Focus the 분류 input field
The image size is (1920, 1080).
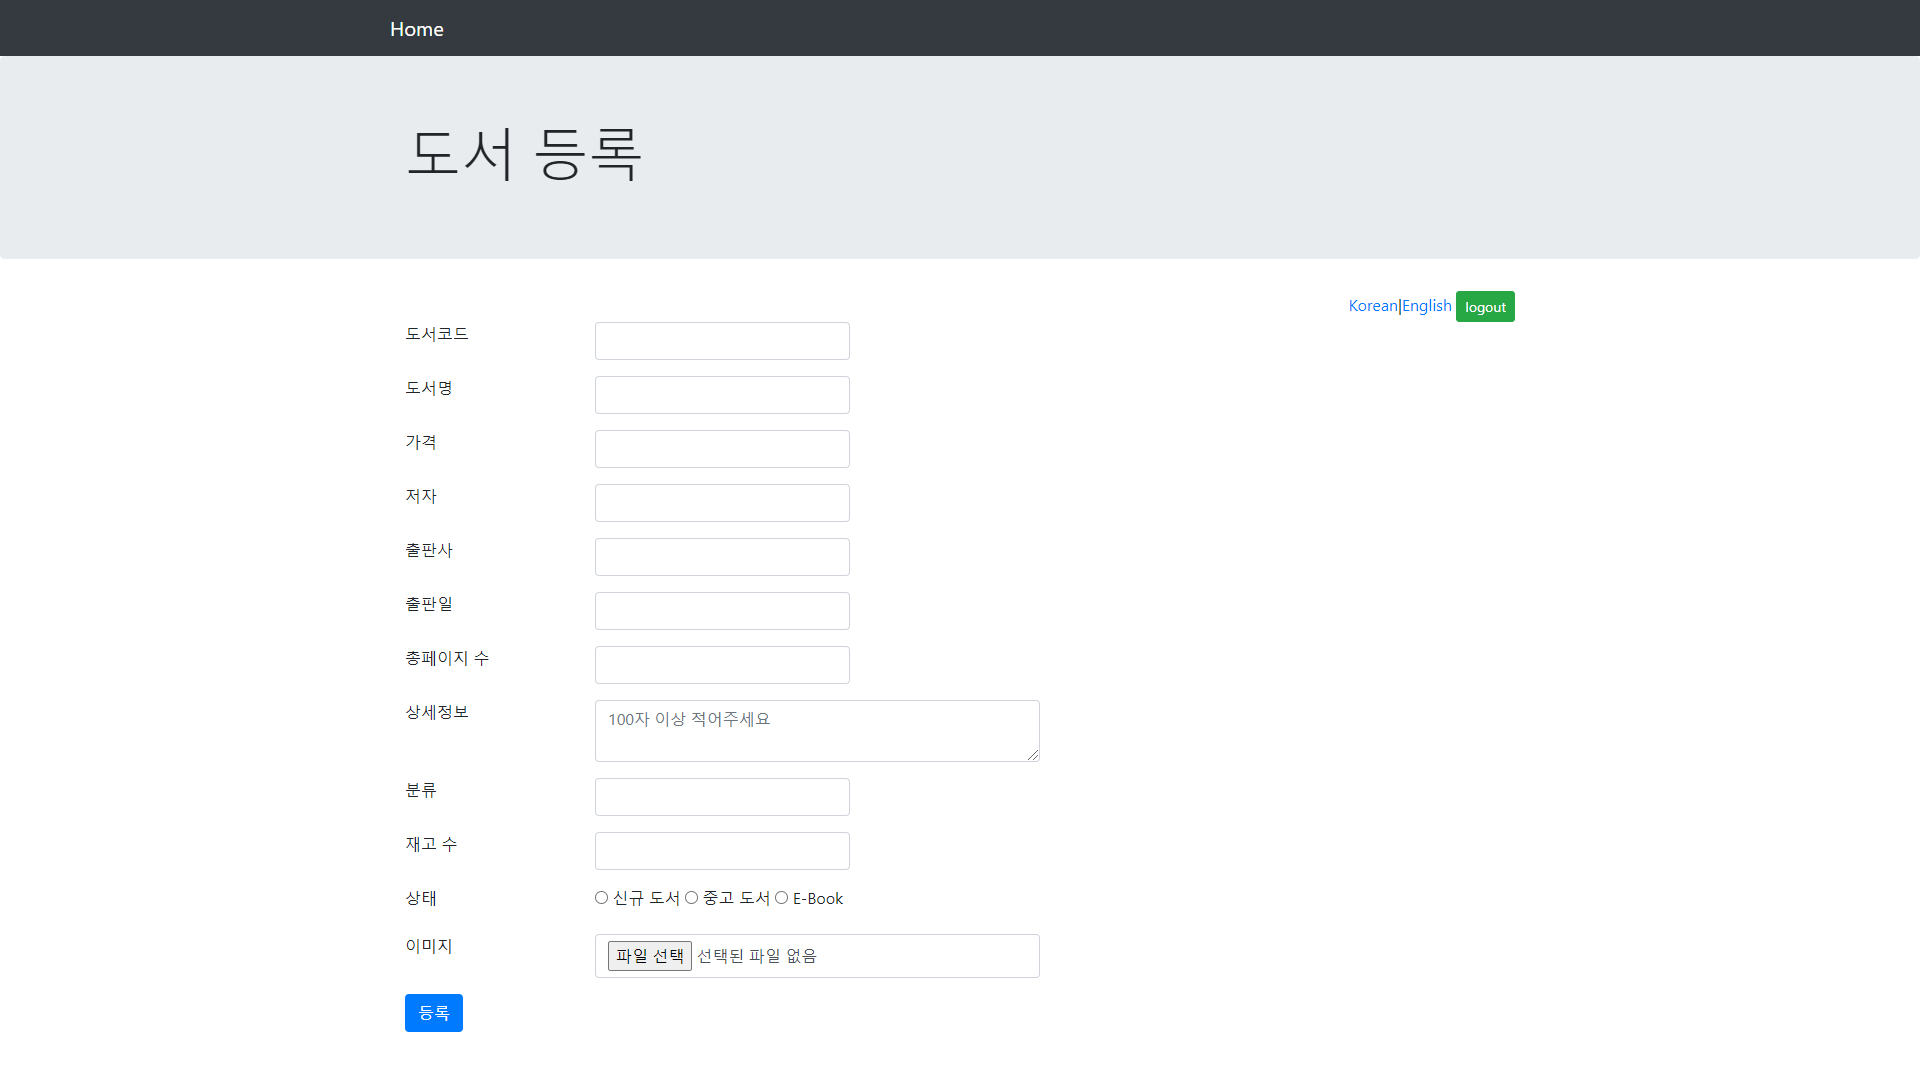coord(721,797)
